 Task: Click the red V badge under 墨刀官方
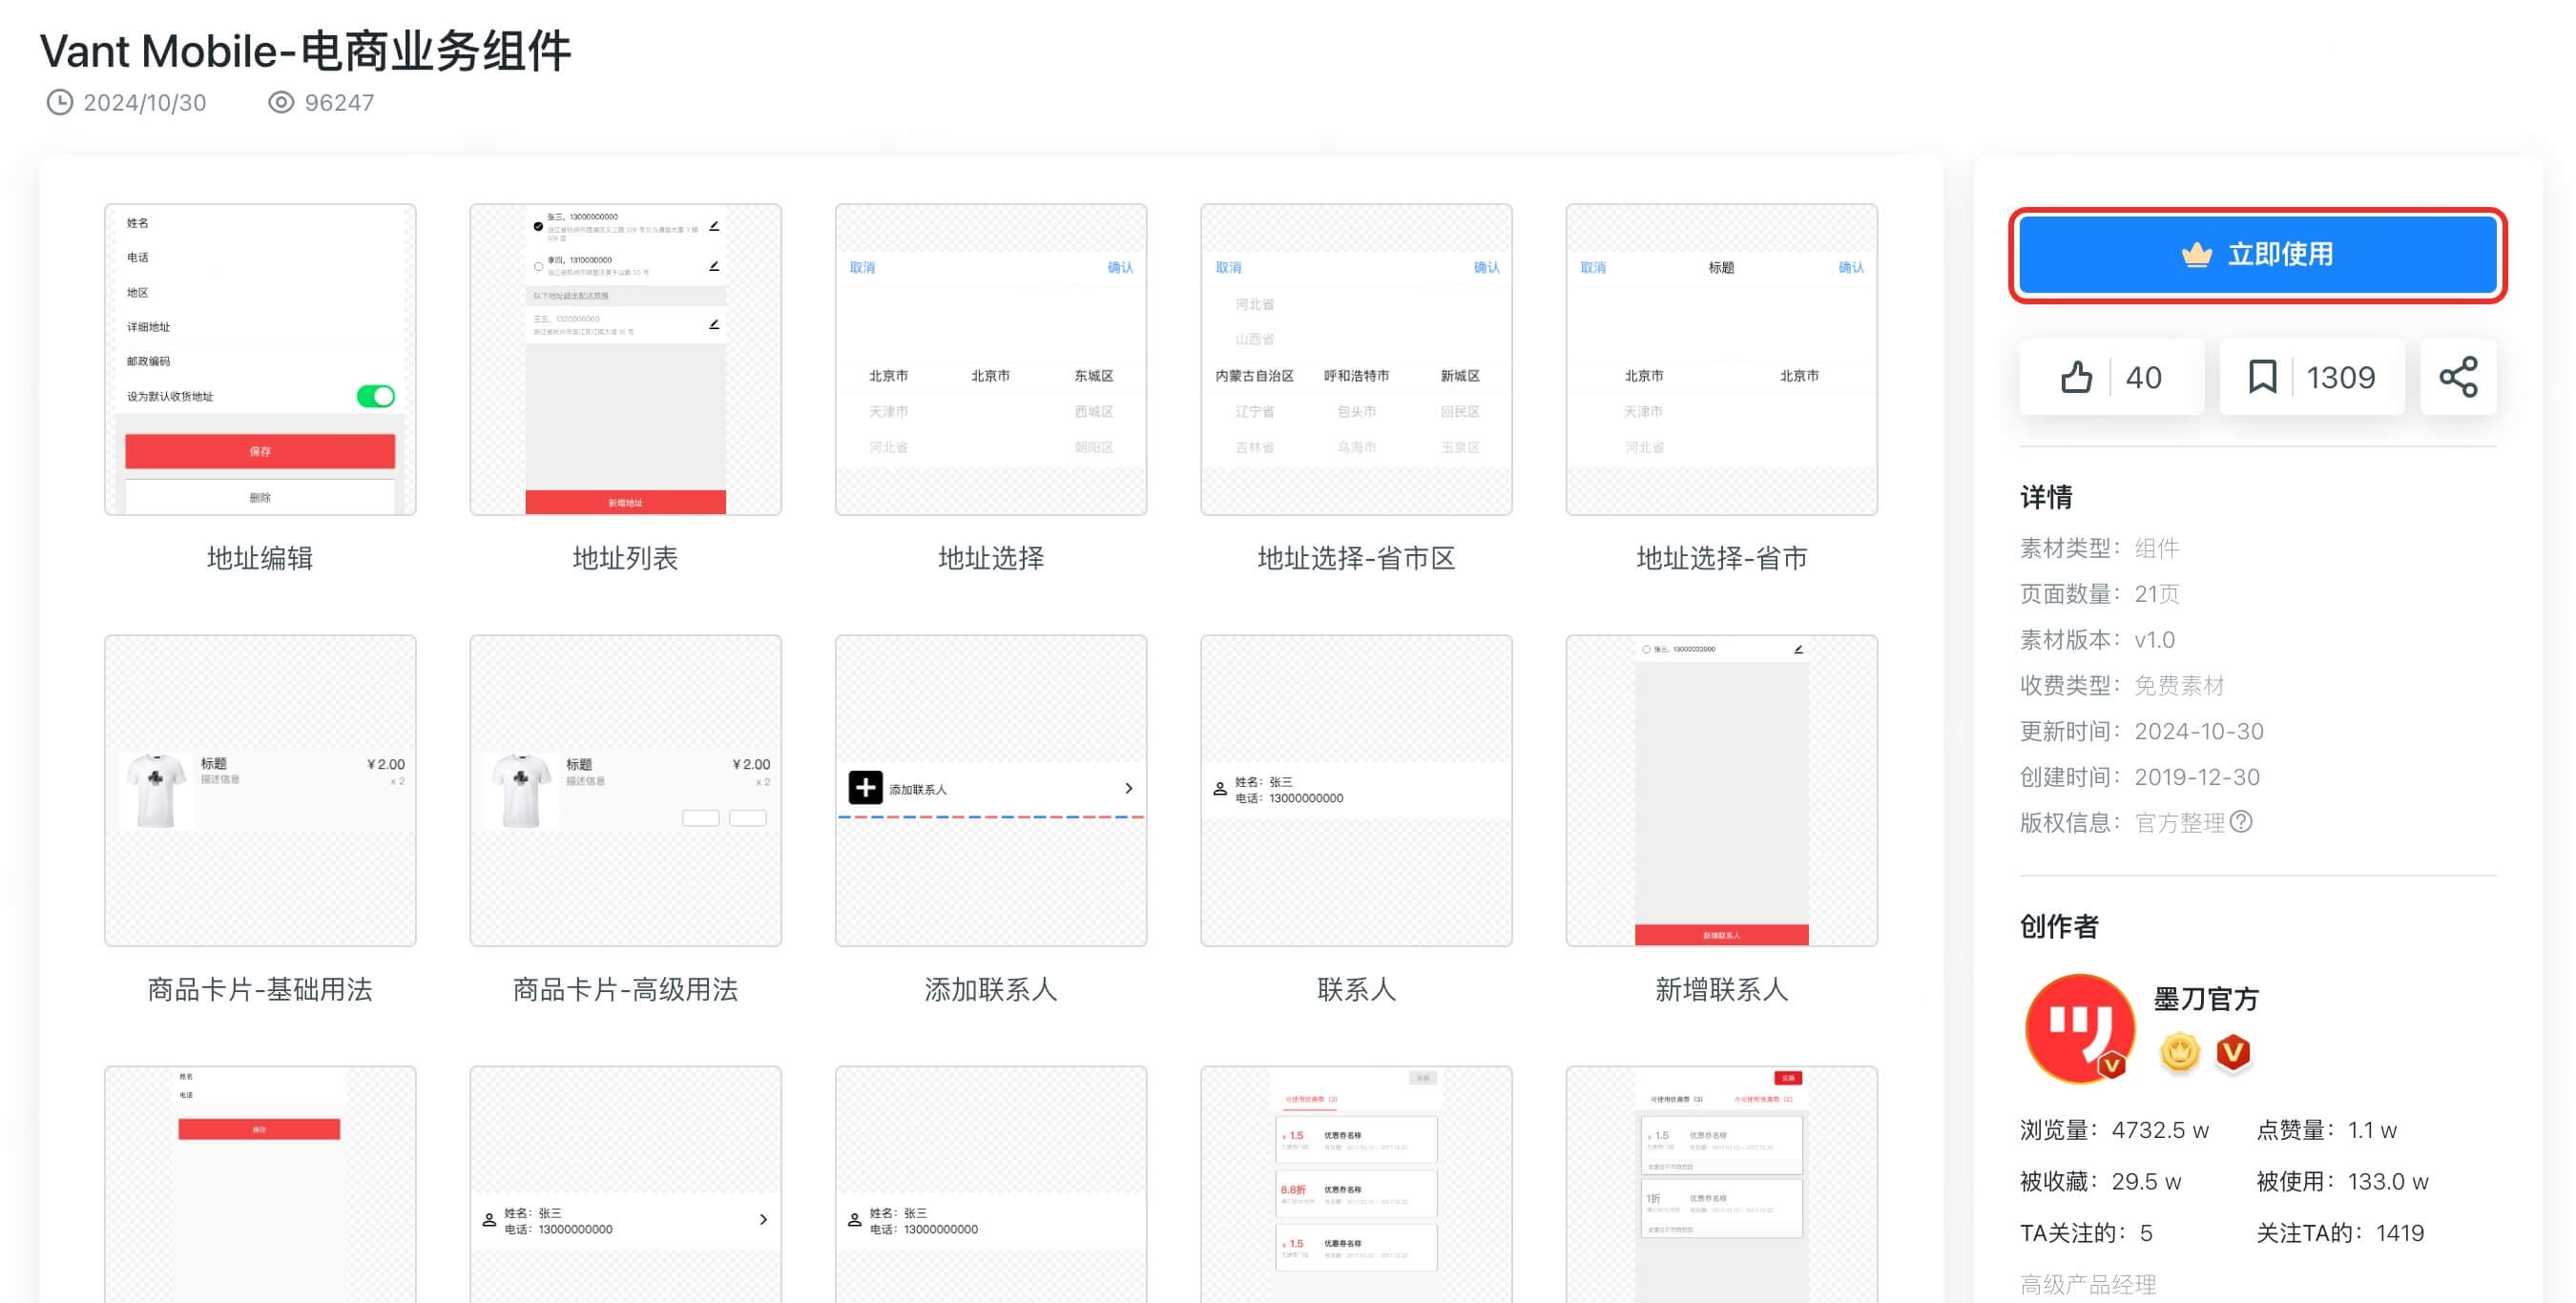pyautogui.click(x=2232, y=1052)
